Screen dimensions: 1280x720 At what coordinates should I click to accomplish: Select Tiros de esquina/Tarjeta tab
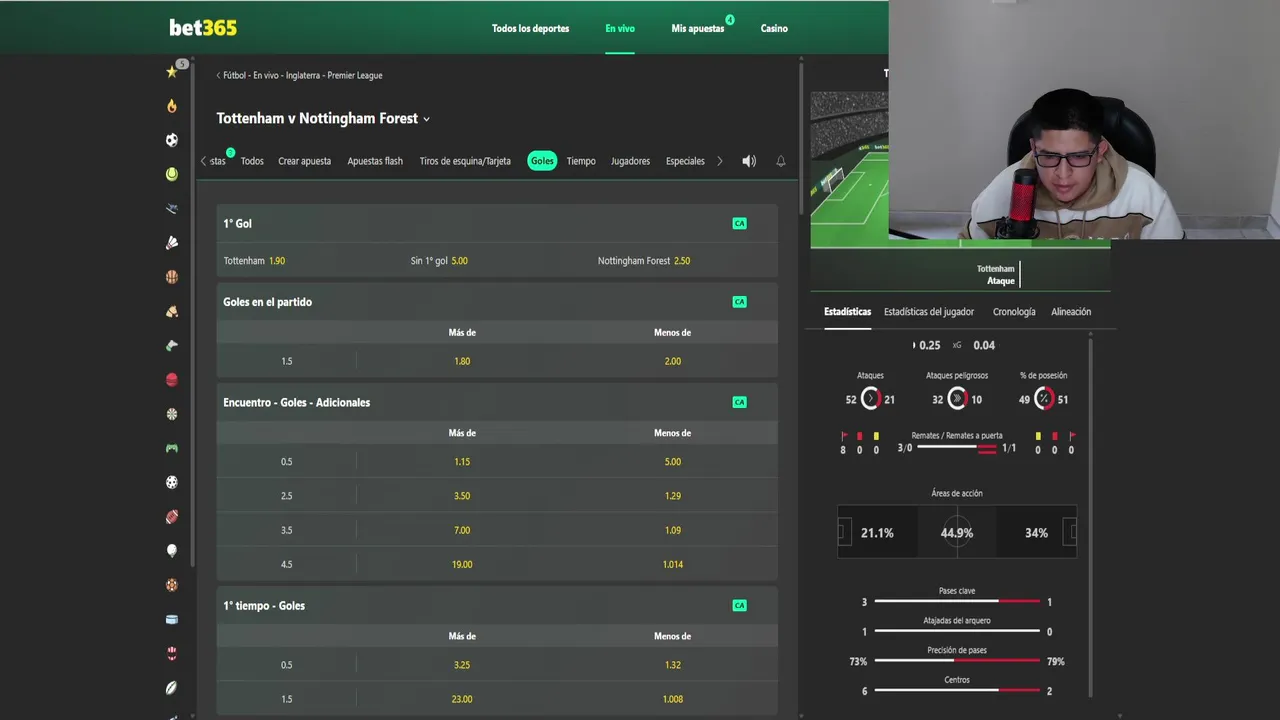[x=465, y=161]
